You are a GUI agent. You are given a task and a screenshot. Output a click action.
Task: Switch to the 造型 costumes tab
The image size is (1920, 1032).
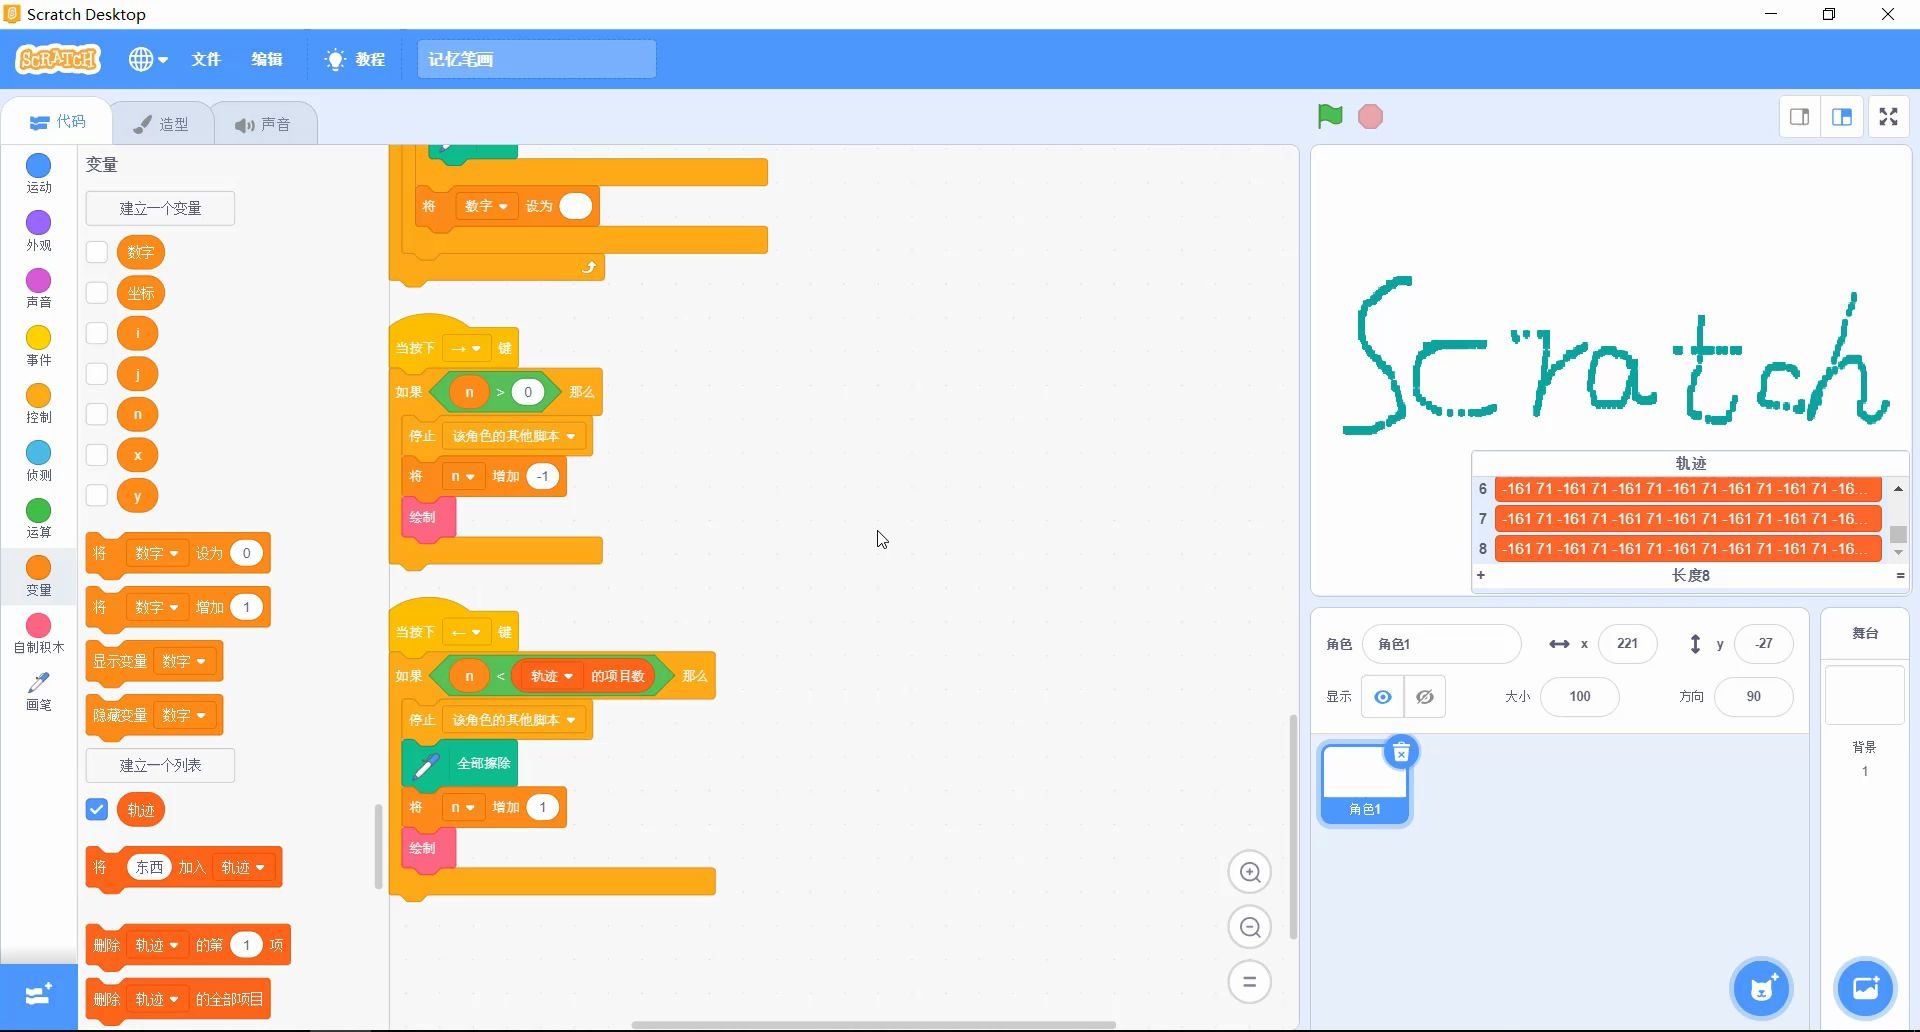(162, 122)
